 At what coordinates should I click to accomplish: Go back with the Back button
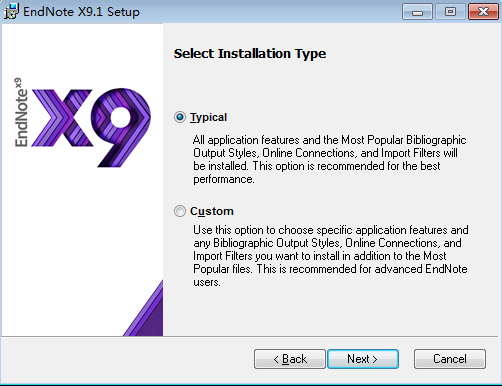point(290,359)
